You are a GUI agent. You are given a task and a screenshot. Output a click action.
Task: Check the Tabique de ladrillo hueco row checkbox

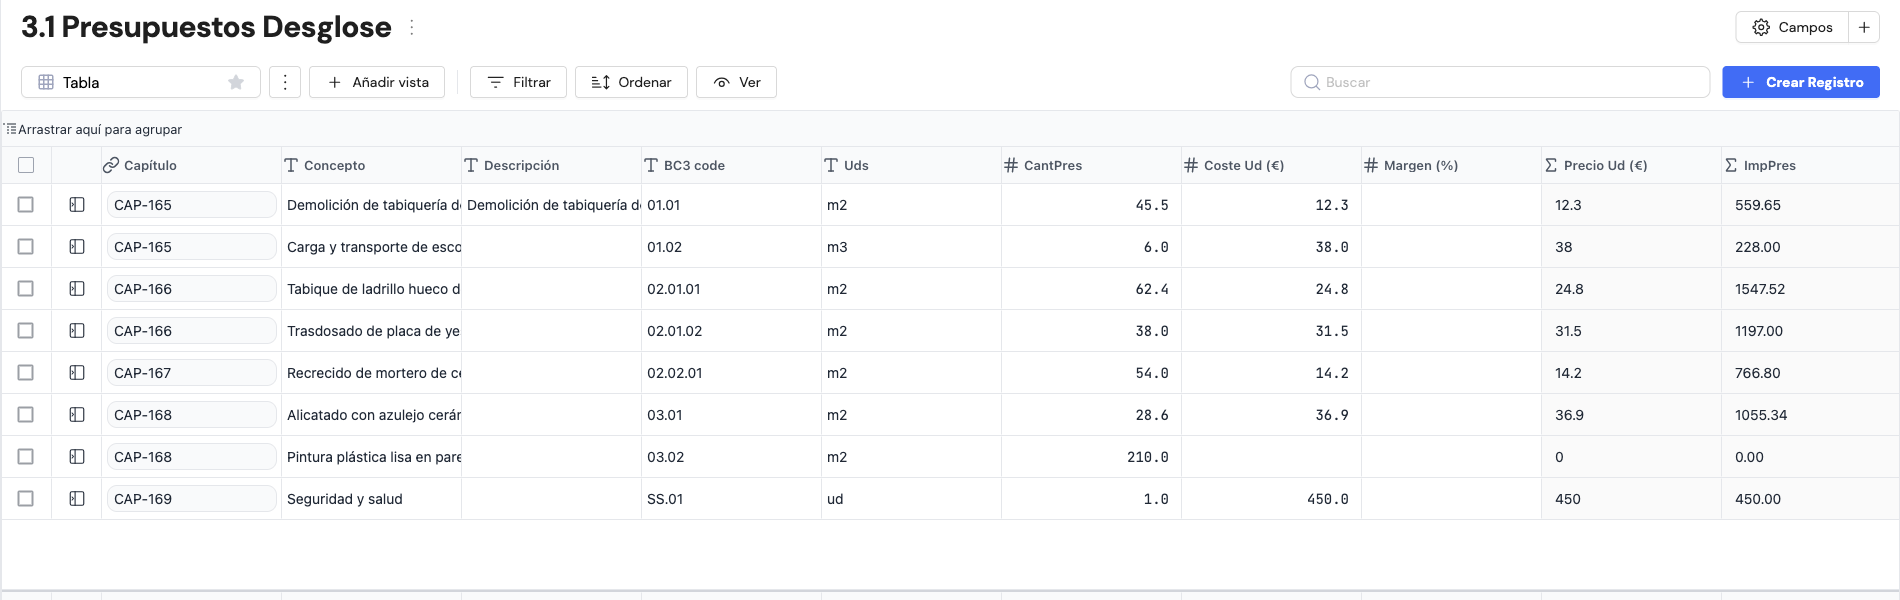click(26, 289)
